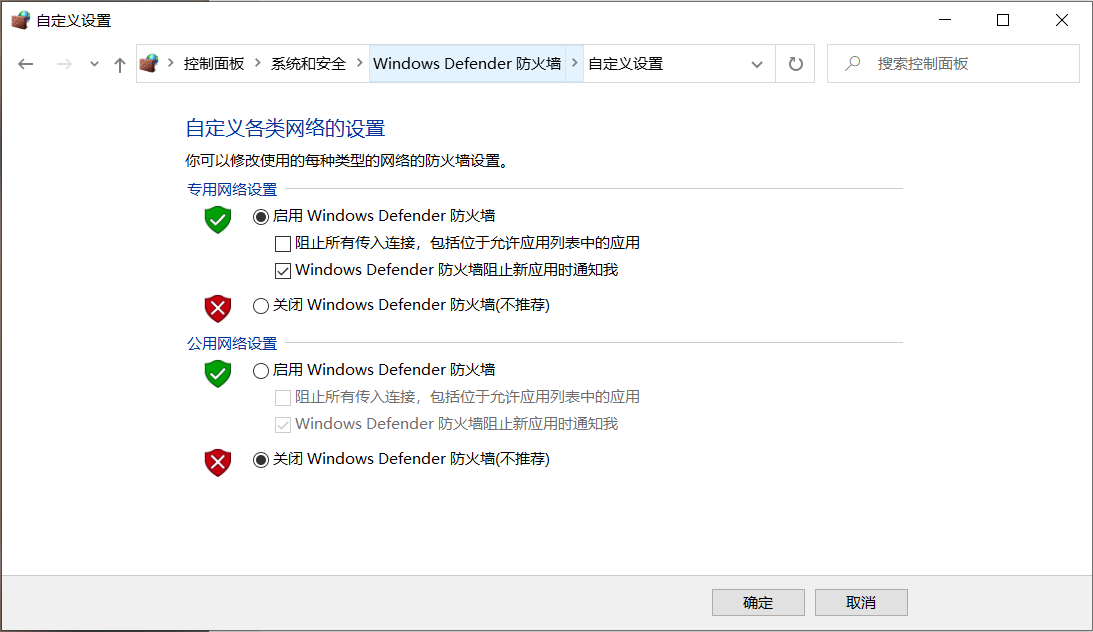Toggle notify me checkbox under 专用网络设置
1093x632 pixels.
282,271
